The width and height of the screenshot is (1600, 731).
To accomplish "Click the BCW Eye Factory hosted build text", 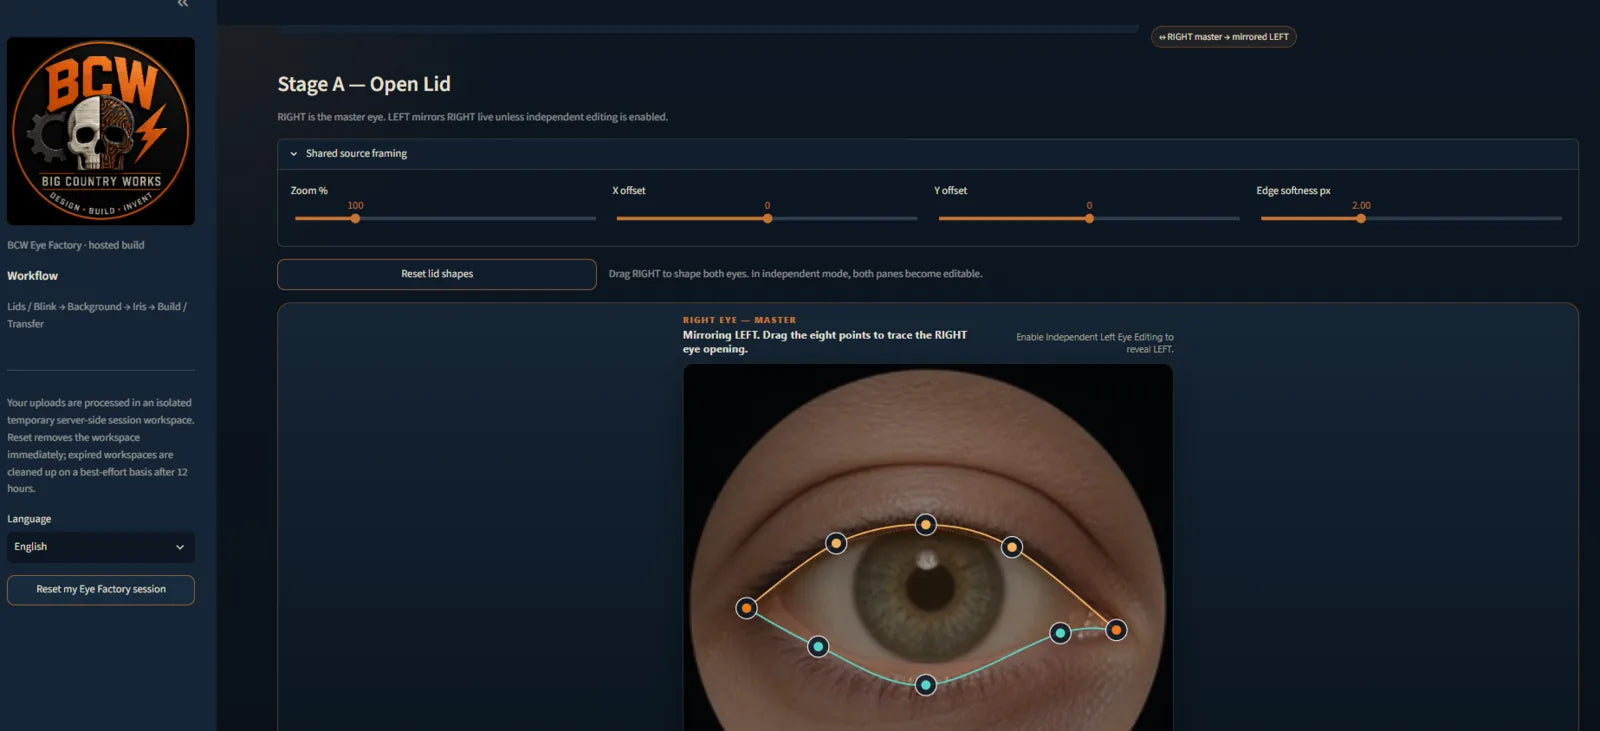I will (76, 245).
